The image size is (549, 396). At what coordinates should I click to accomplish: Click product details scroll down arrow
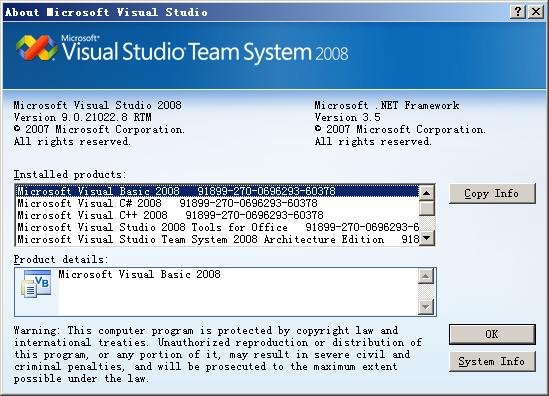click(426, 307)
